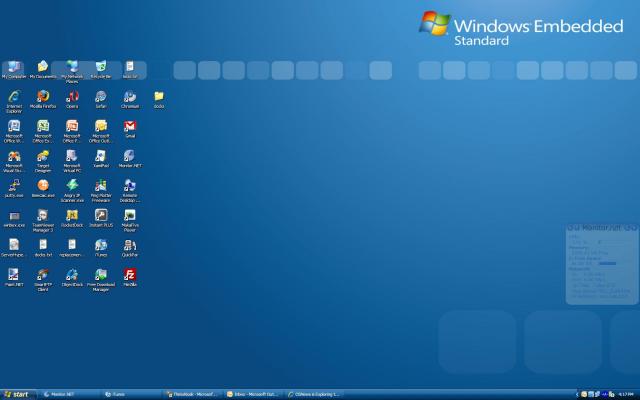
Task: Switch to Monitor.NET taskbar button
Action: (x=69, y=394)
